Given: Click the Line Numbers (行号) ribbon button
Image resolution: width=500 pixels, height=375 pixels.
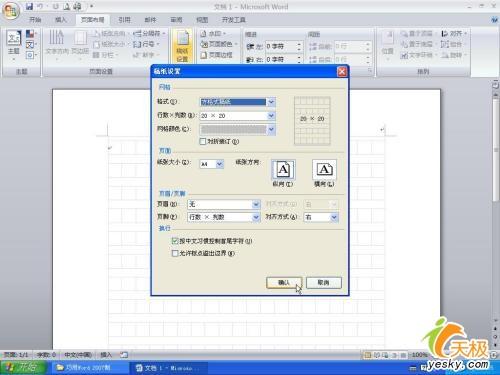Looking at the screenshot, I should tap(147, 44).
